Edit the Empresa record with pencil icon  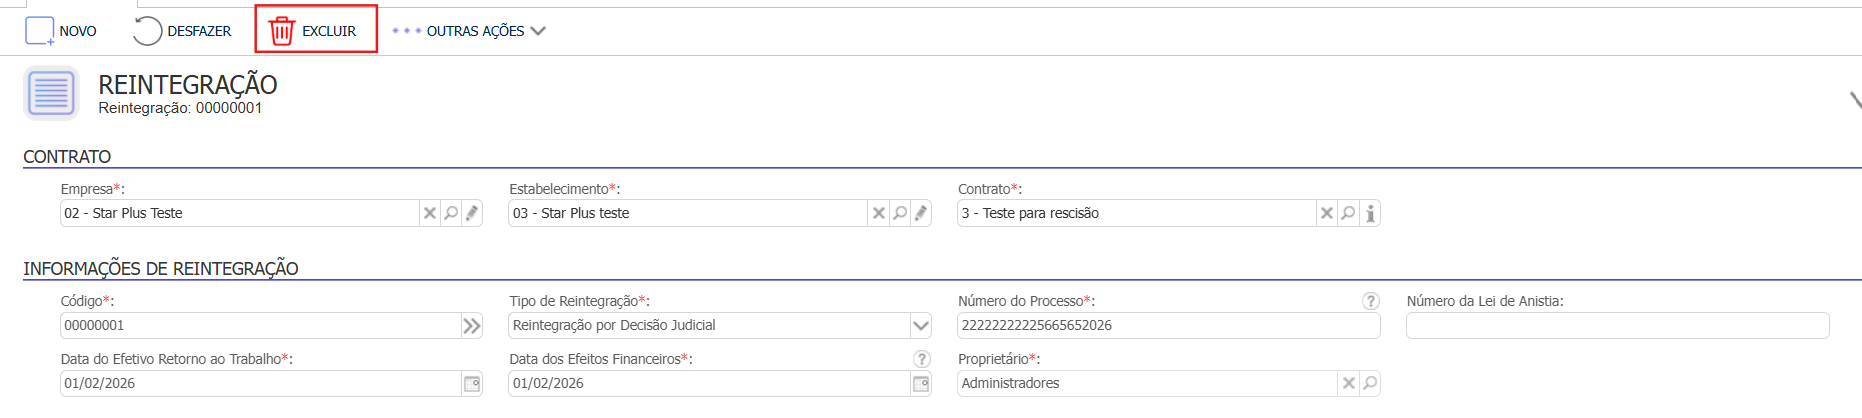coord(472,213)
